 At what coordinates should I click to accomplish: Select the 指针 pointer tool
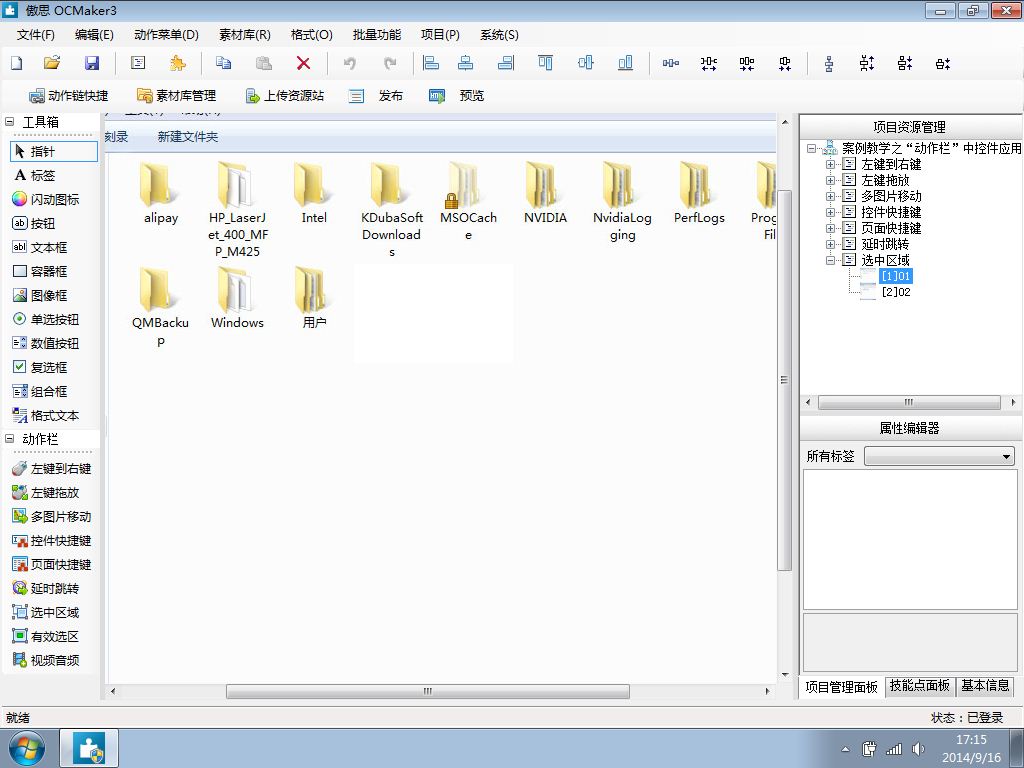click(x=54, y=152)
